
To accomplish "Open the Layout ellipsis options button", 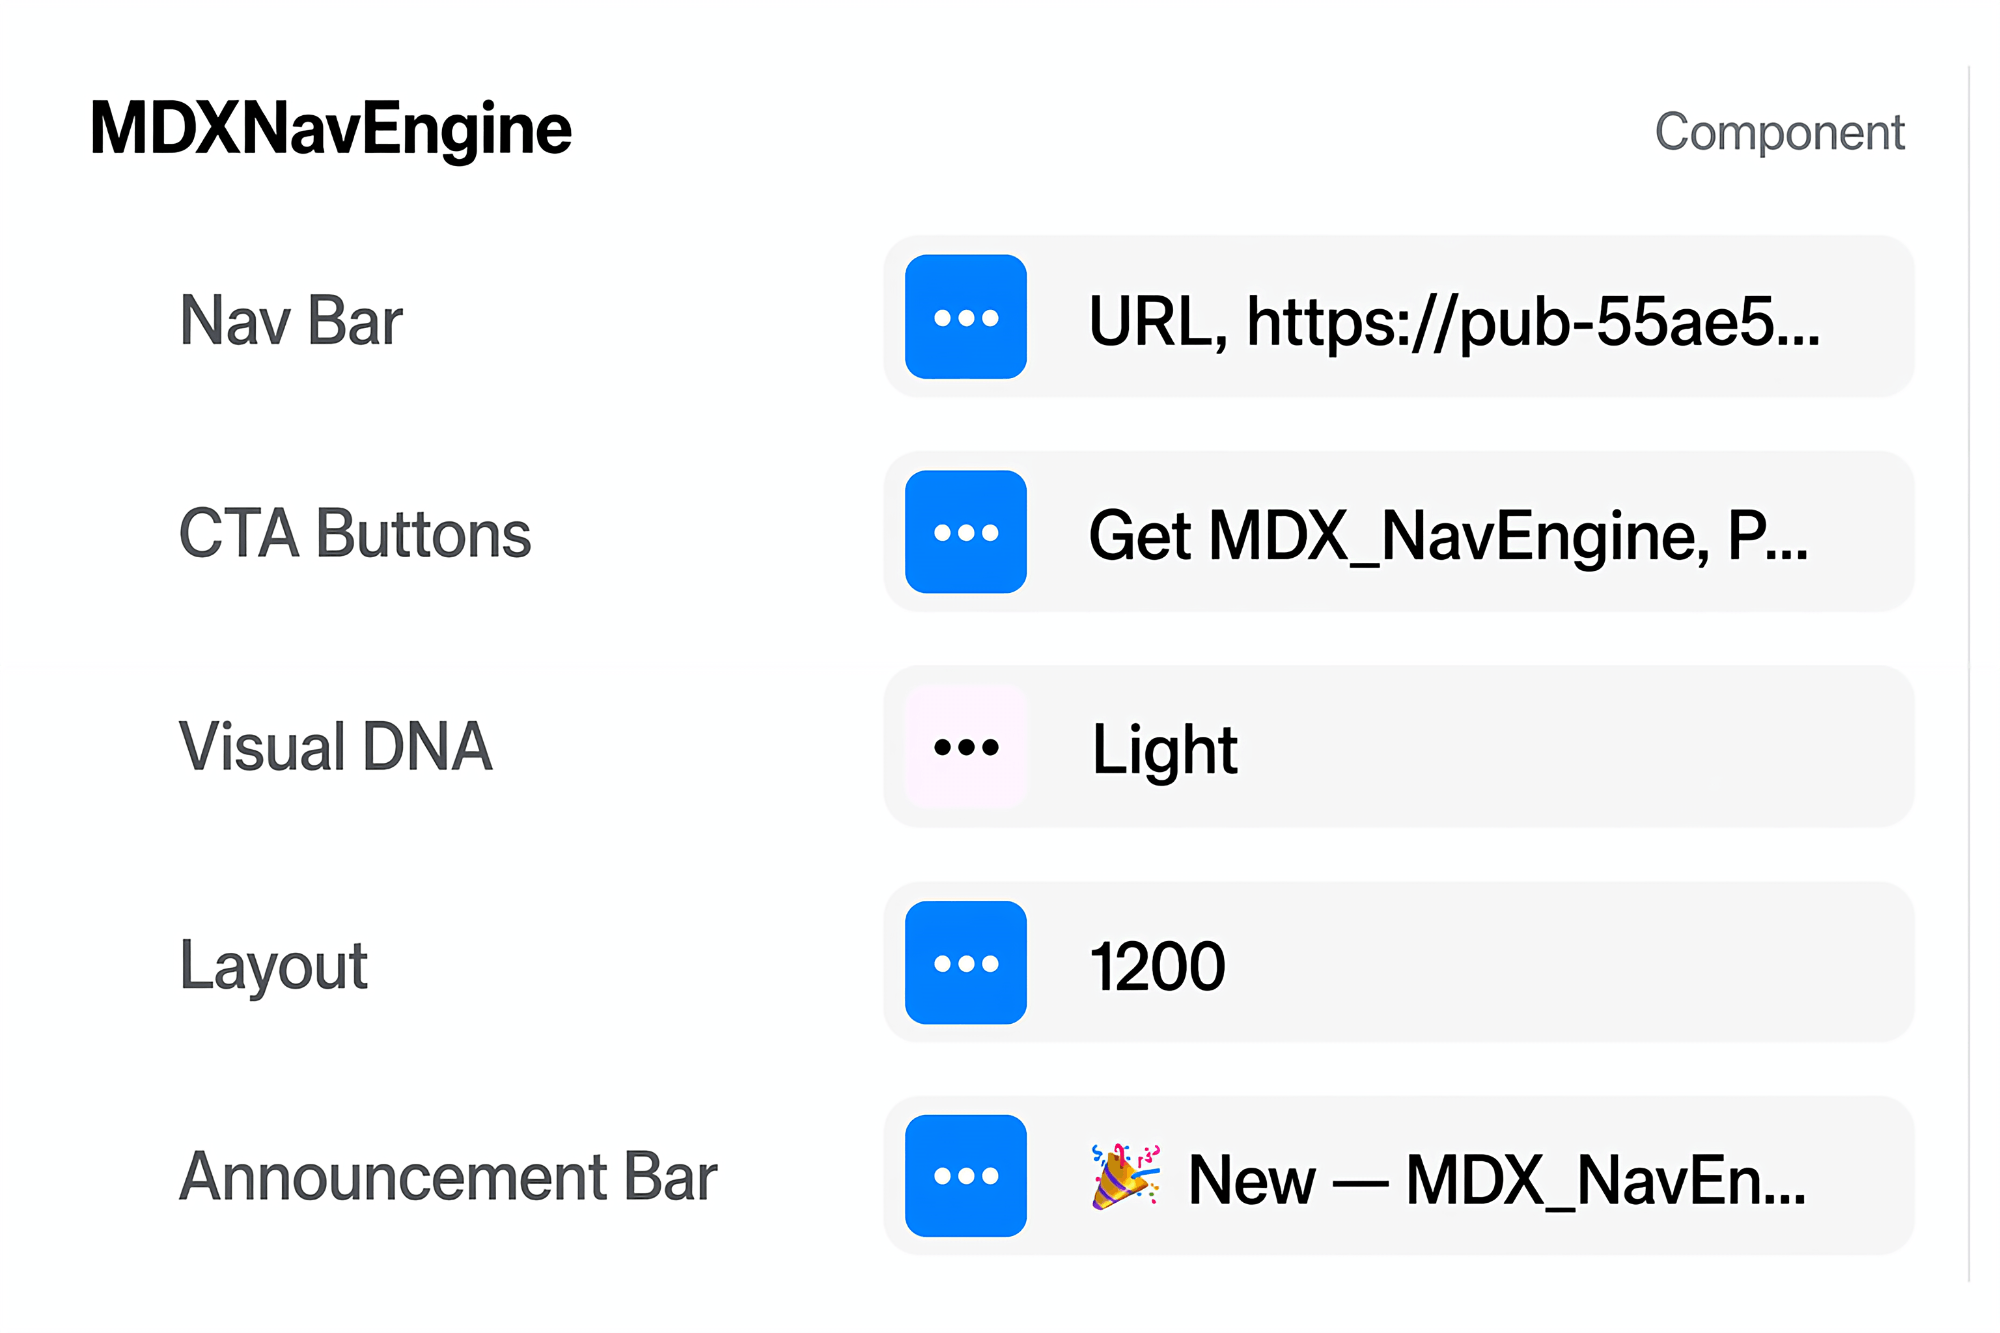I will [965, 963].
